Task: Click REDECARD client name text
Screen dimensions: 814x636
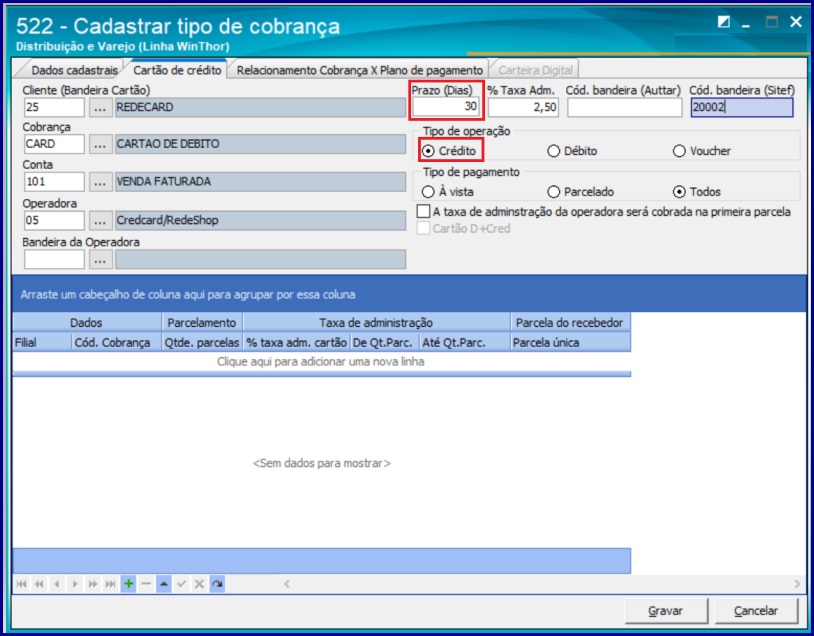Action: pyautogui.click(x=145, y=107)
